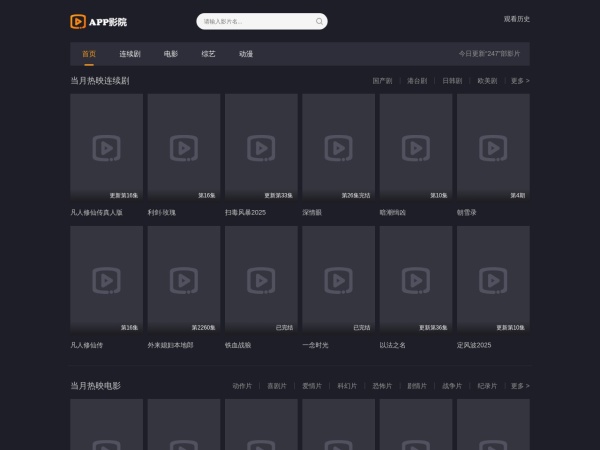Switch to the 连续剧 tab
600x450 pixels.
130,54
